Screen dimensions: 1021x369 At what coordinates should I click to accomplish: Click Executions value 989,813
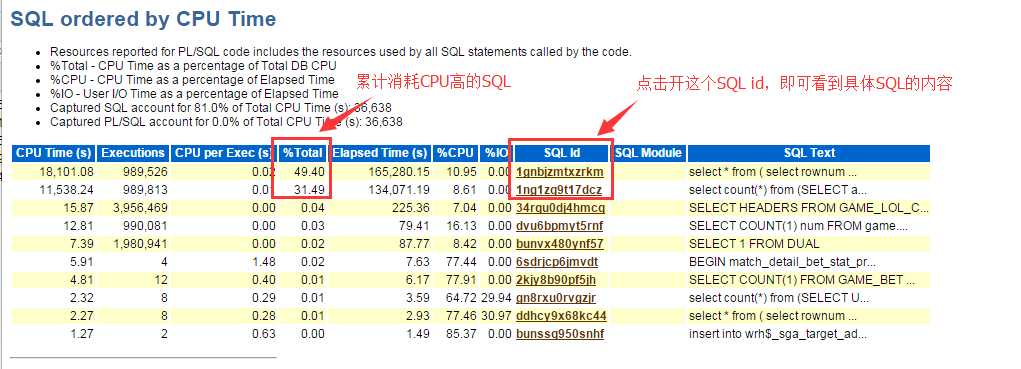point(144,190)
